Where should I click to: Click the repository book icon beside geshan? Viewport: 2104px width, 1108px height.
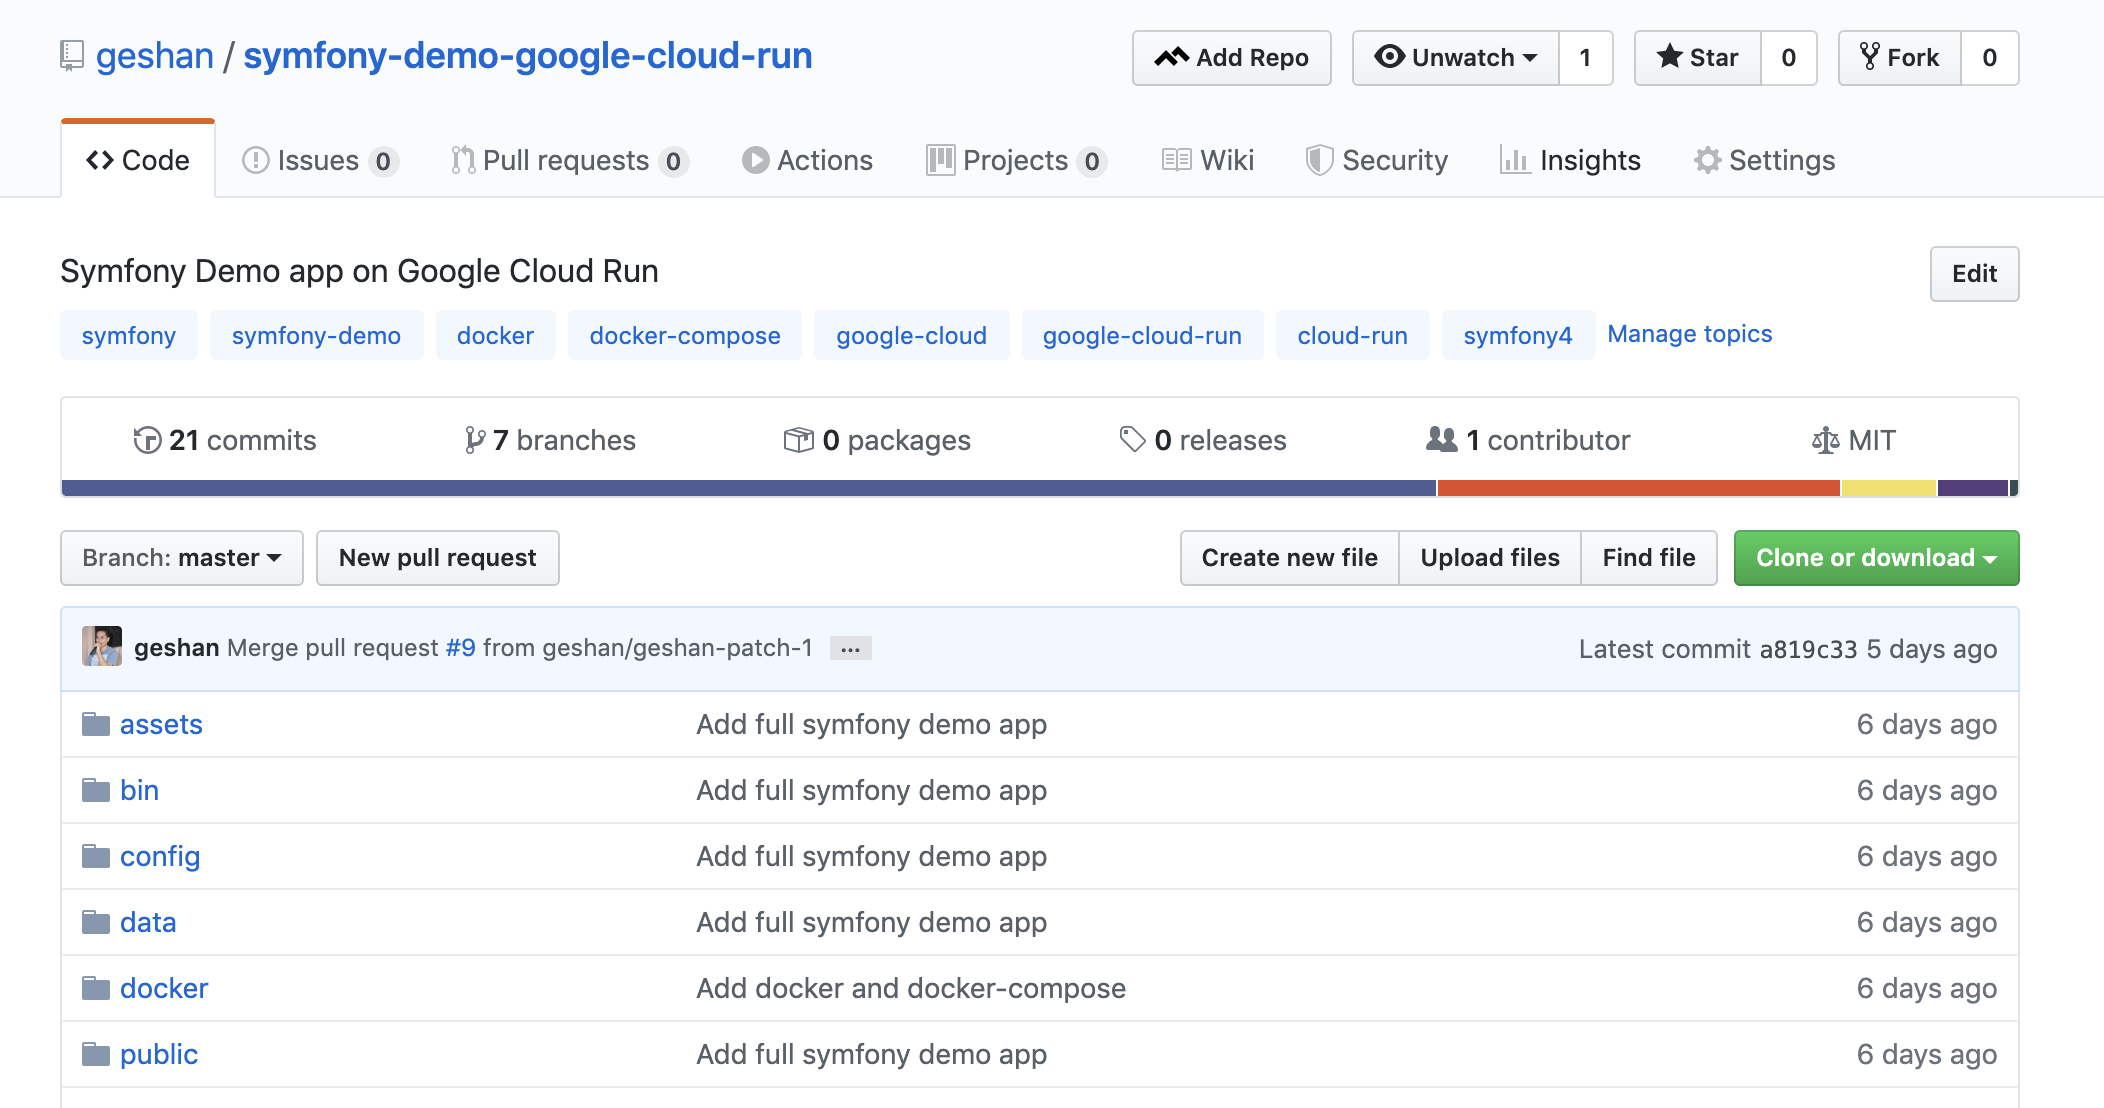[x=72, y=56]
